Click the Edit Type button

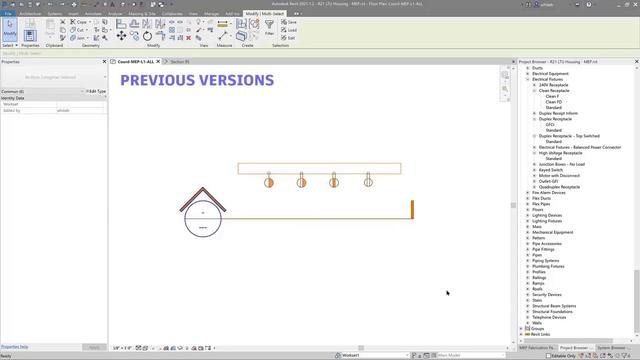[x=96, y=91]
